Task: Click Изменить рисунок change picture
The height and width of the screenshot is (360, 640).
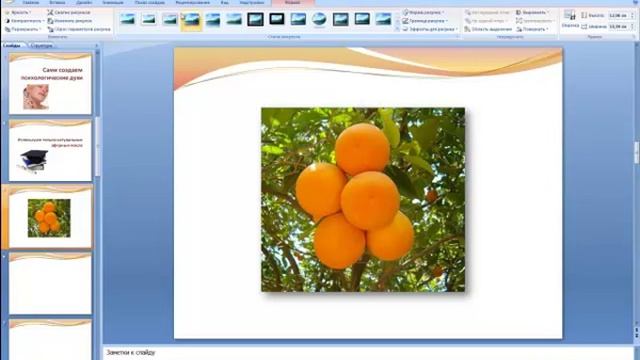Action: click(70, 21)
